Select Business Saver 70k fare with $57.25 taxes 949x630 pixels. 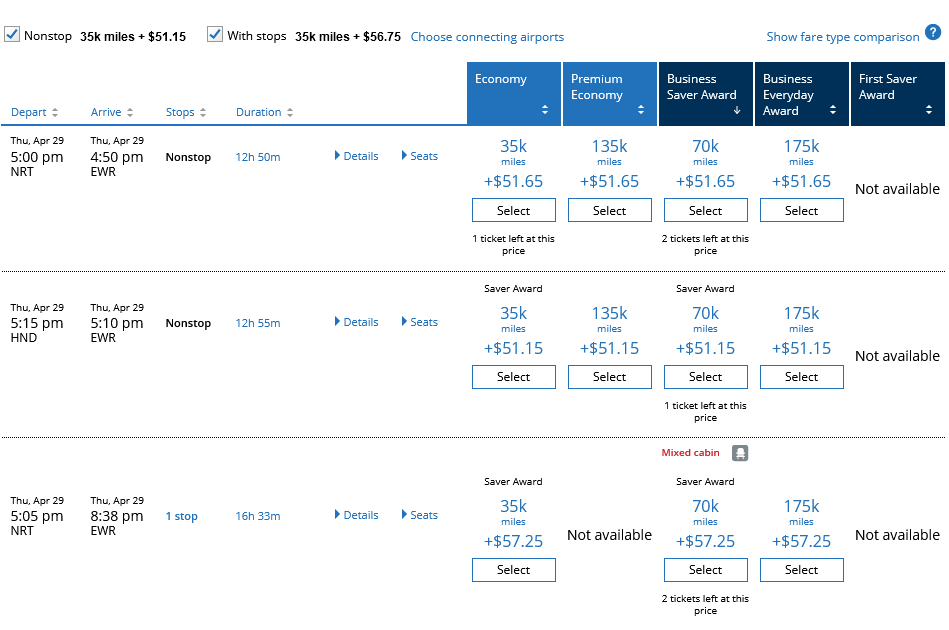coord(706,569)
